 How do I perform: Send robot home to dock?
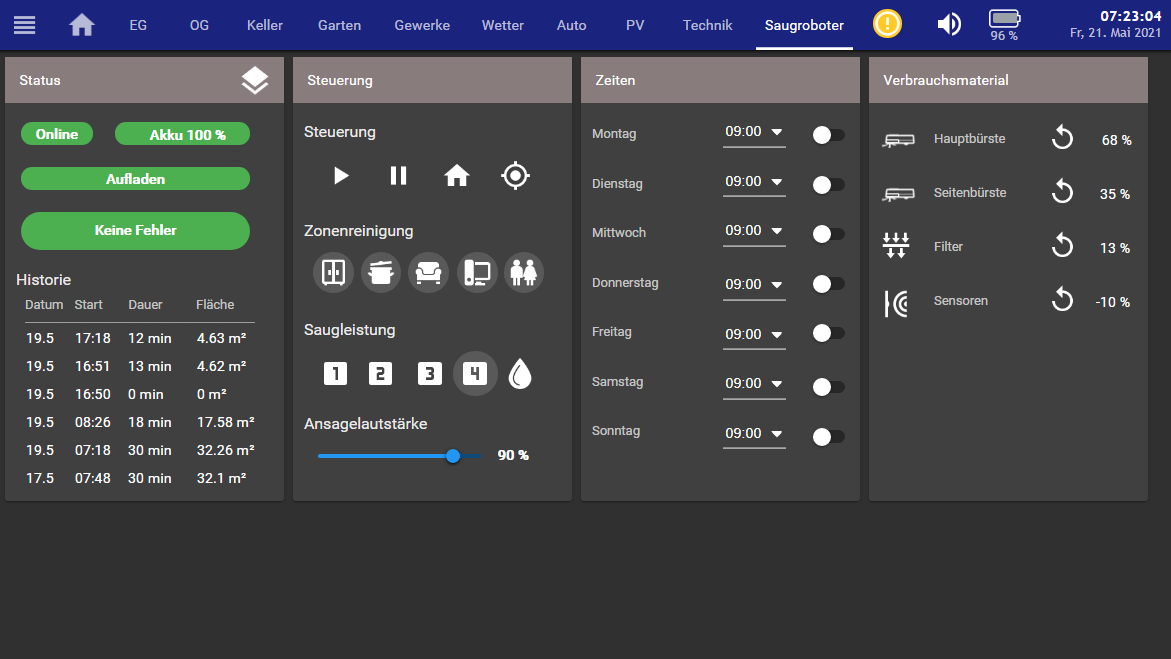(457, 176)
